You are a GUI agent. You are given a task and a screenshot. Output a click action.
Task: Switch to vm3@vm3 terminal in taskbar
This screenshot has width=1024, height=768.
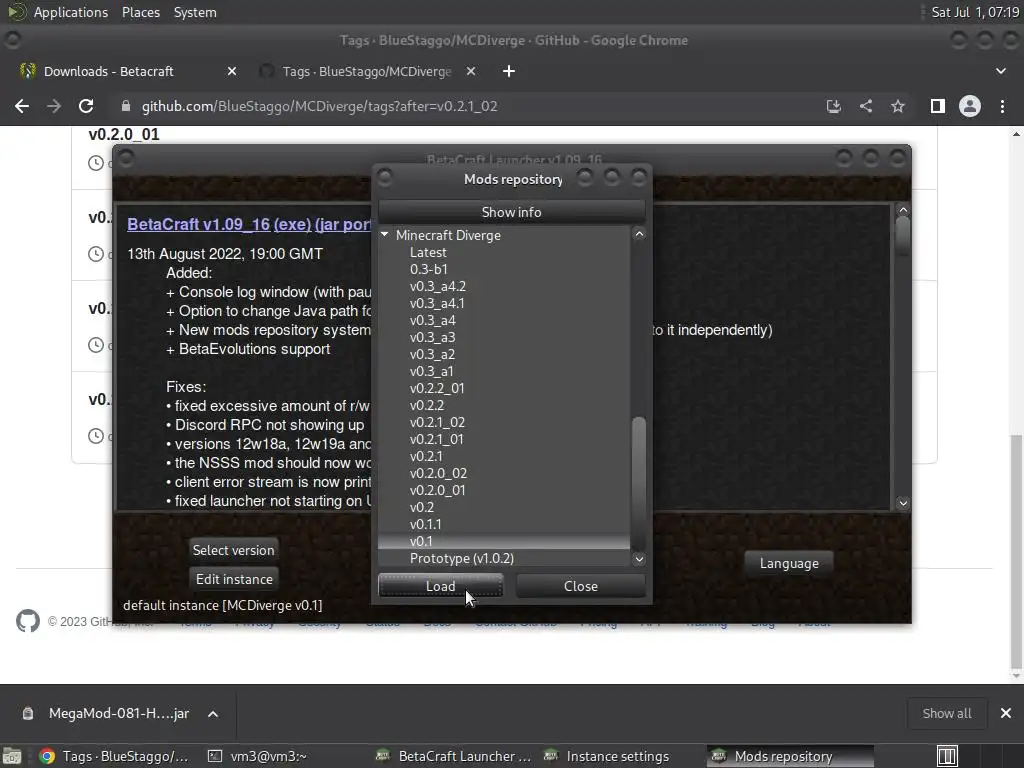[257, 756]
